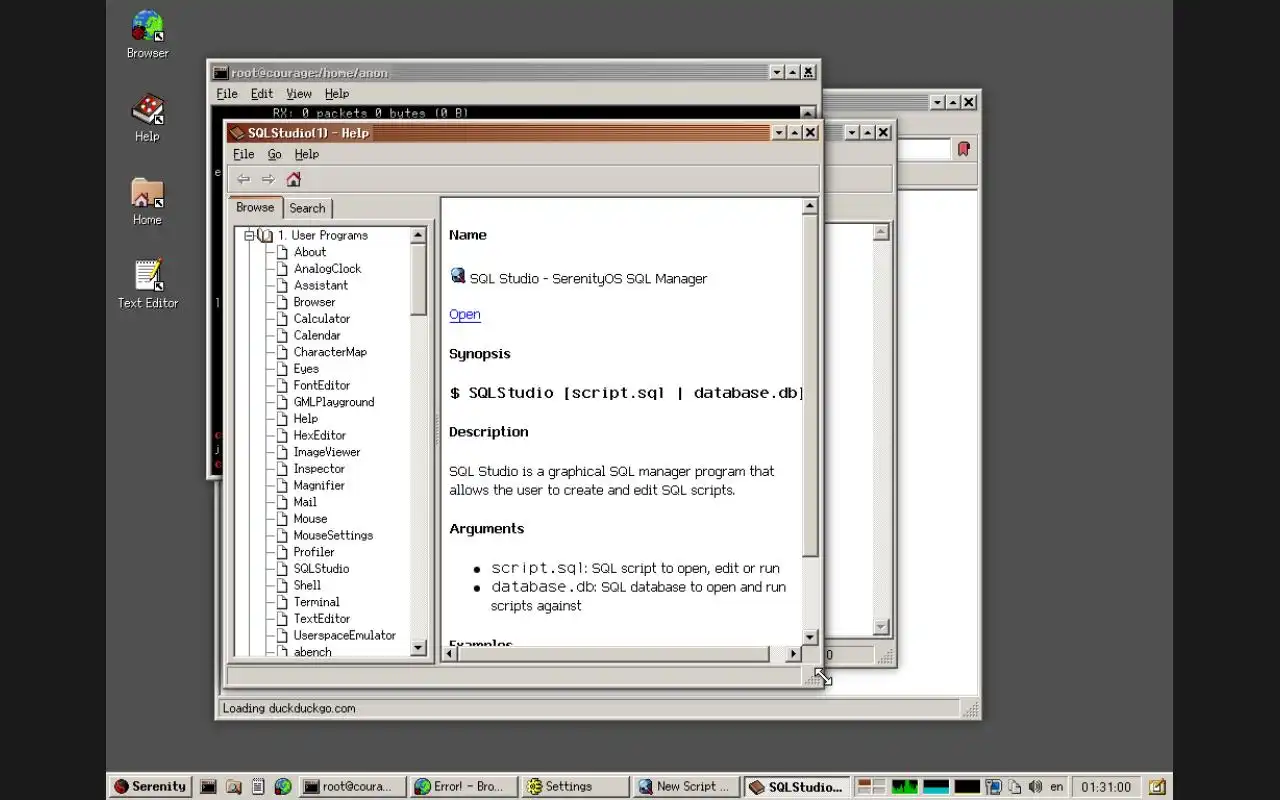Select SQLStudio in the help tree
The image size is (1280, 800).
tap(321, 568)
